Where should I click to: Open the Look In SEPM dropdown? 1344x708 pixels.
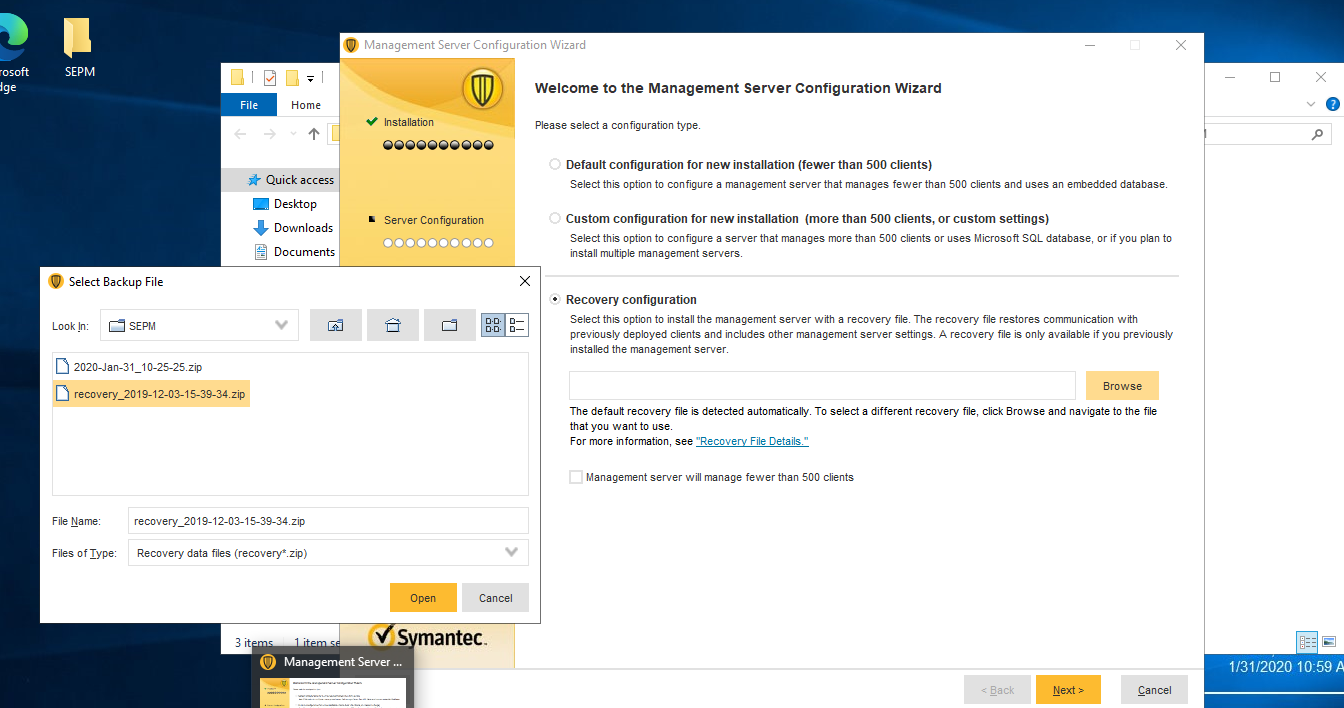tap(199, 325)
